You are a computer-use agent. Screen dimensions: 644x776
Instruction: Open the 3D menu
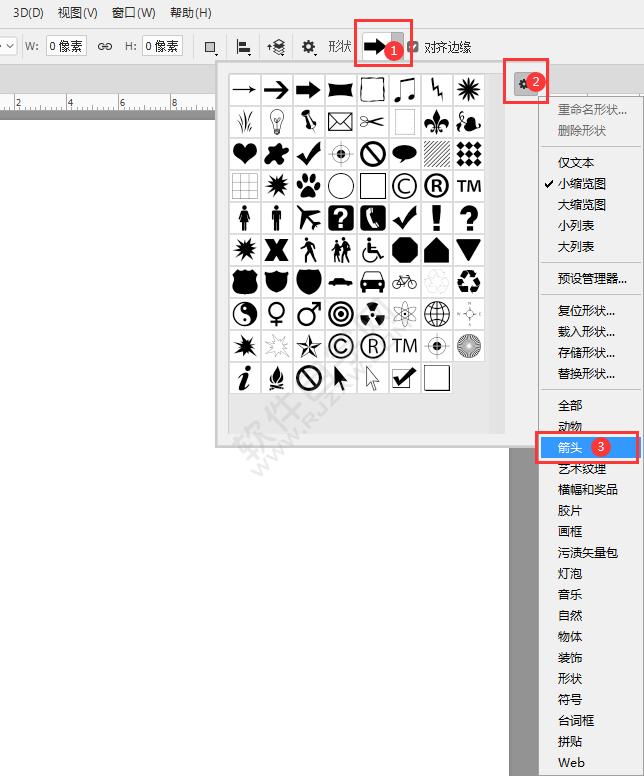click(x=28, y=12)
